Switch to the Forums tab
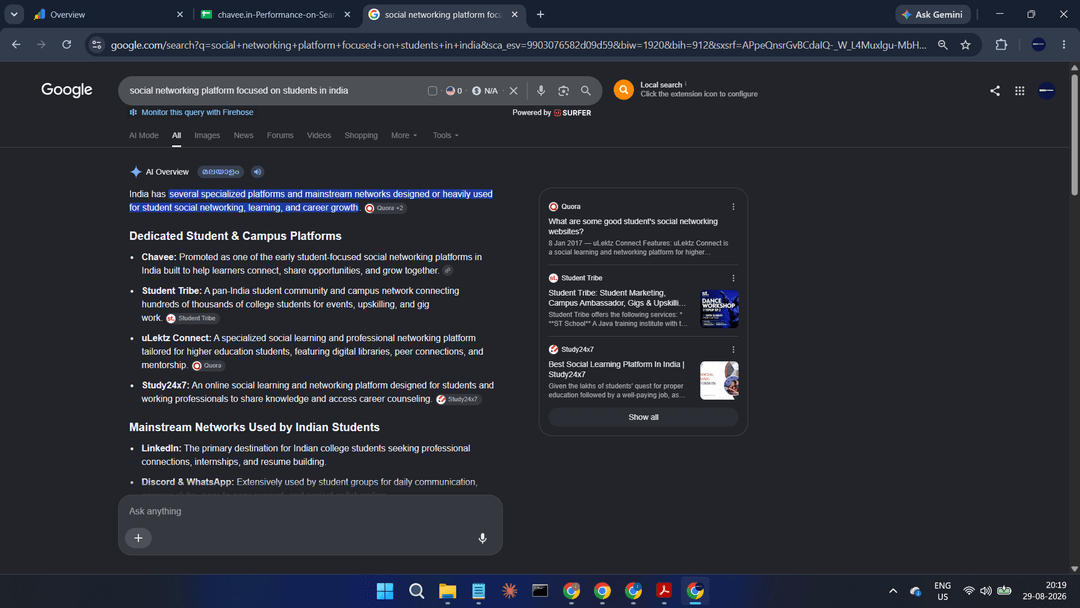Image resolution: width=1080 pixels, height=608 pixels. [280, 136]
